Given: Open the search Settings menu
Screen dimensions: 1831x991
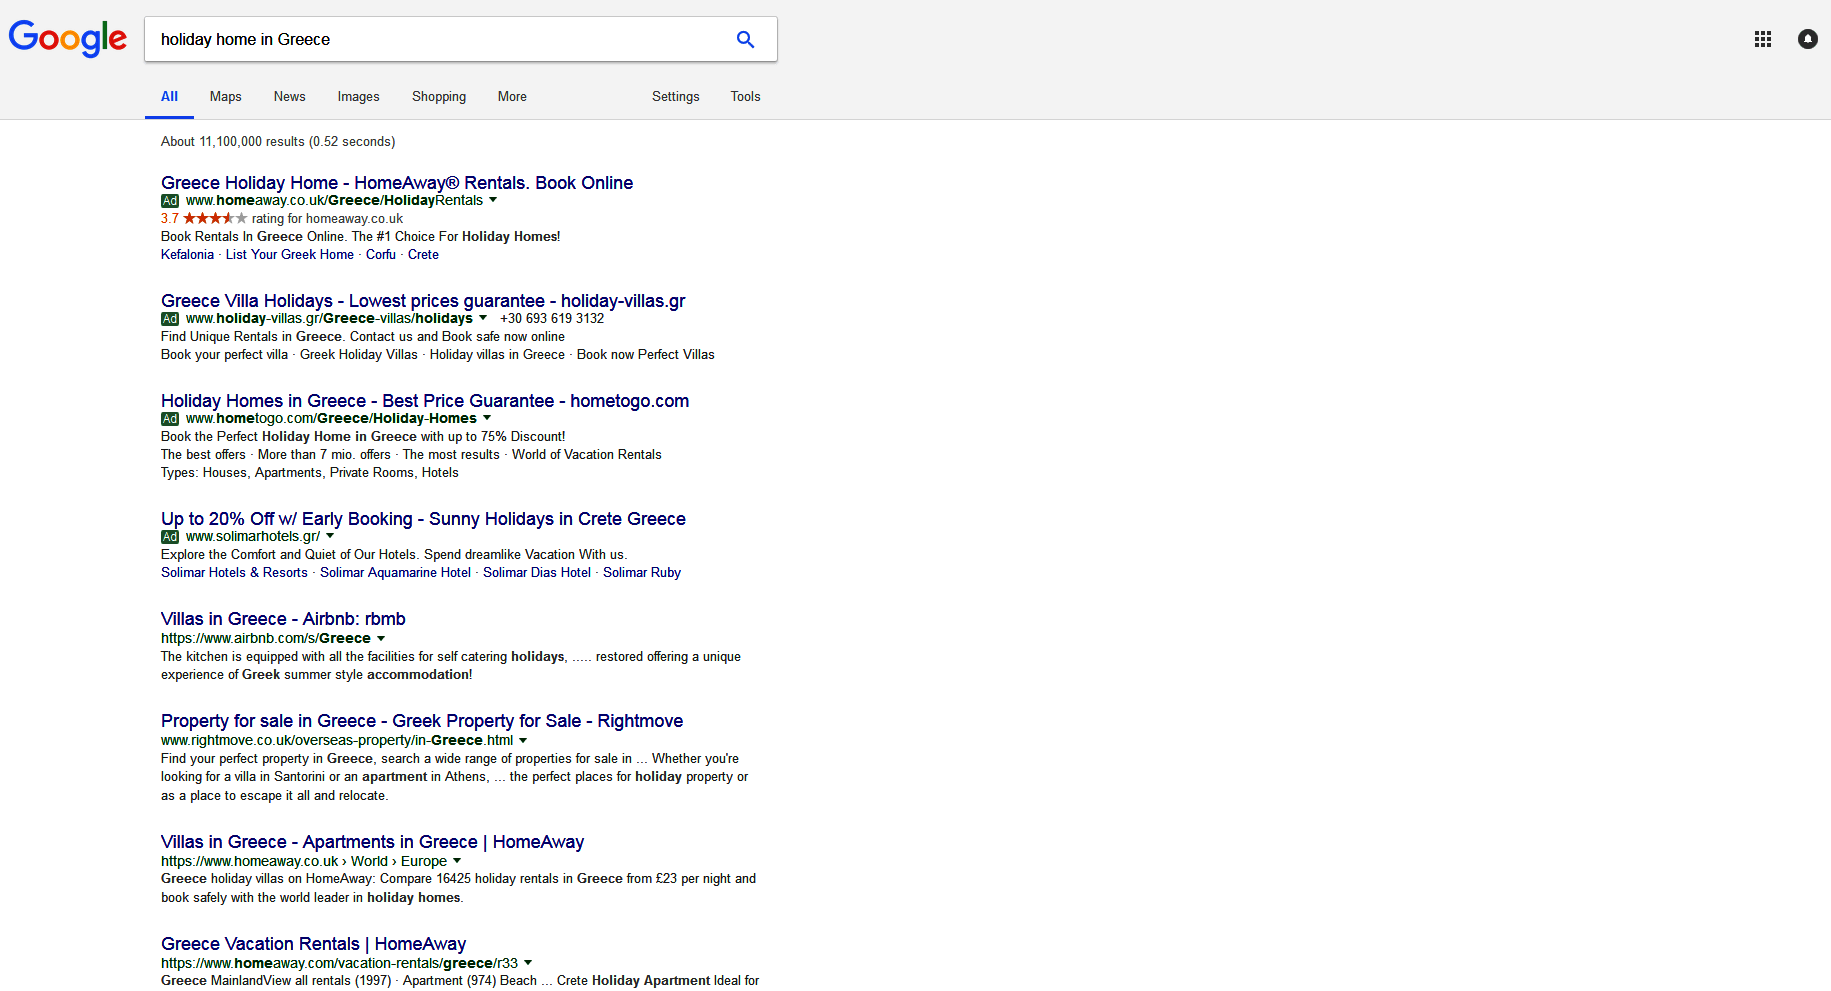Looking at the screenshot, I should tap(675, 96).
